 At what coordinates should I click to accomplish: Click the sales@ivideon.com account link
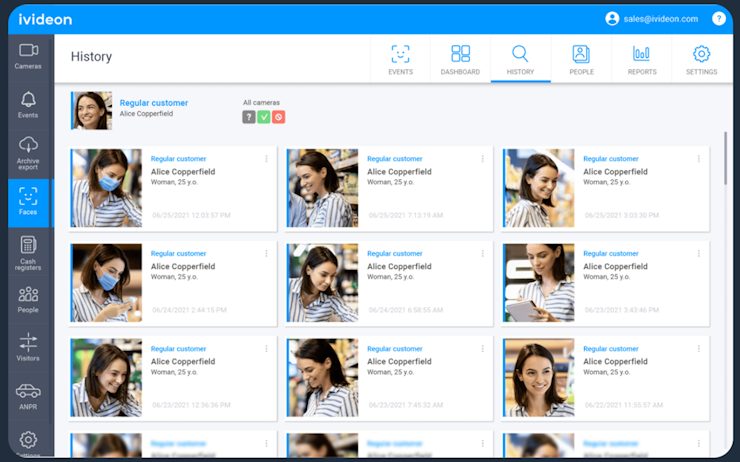[661, 19]
